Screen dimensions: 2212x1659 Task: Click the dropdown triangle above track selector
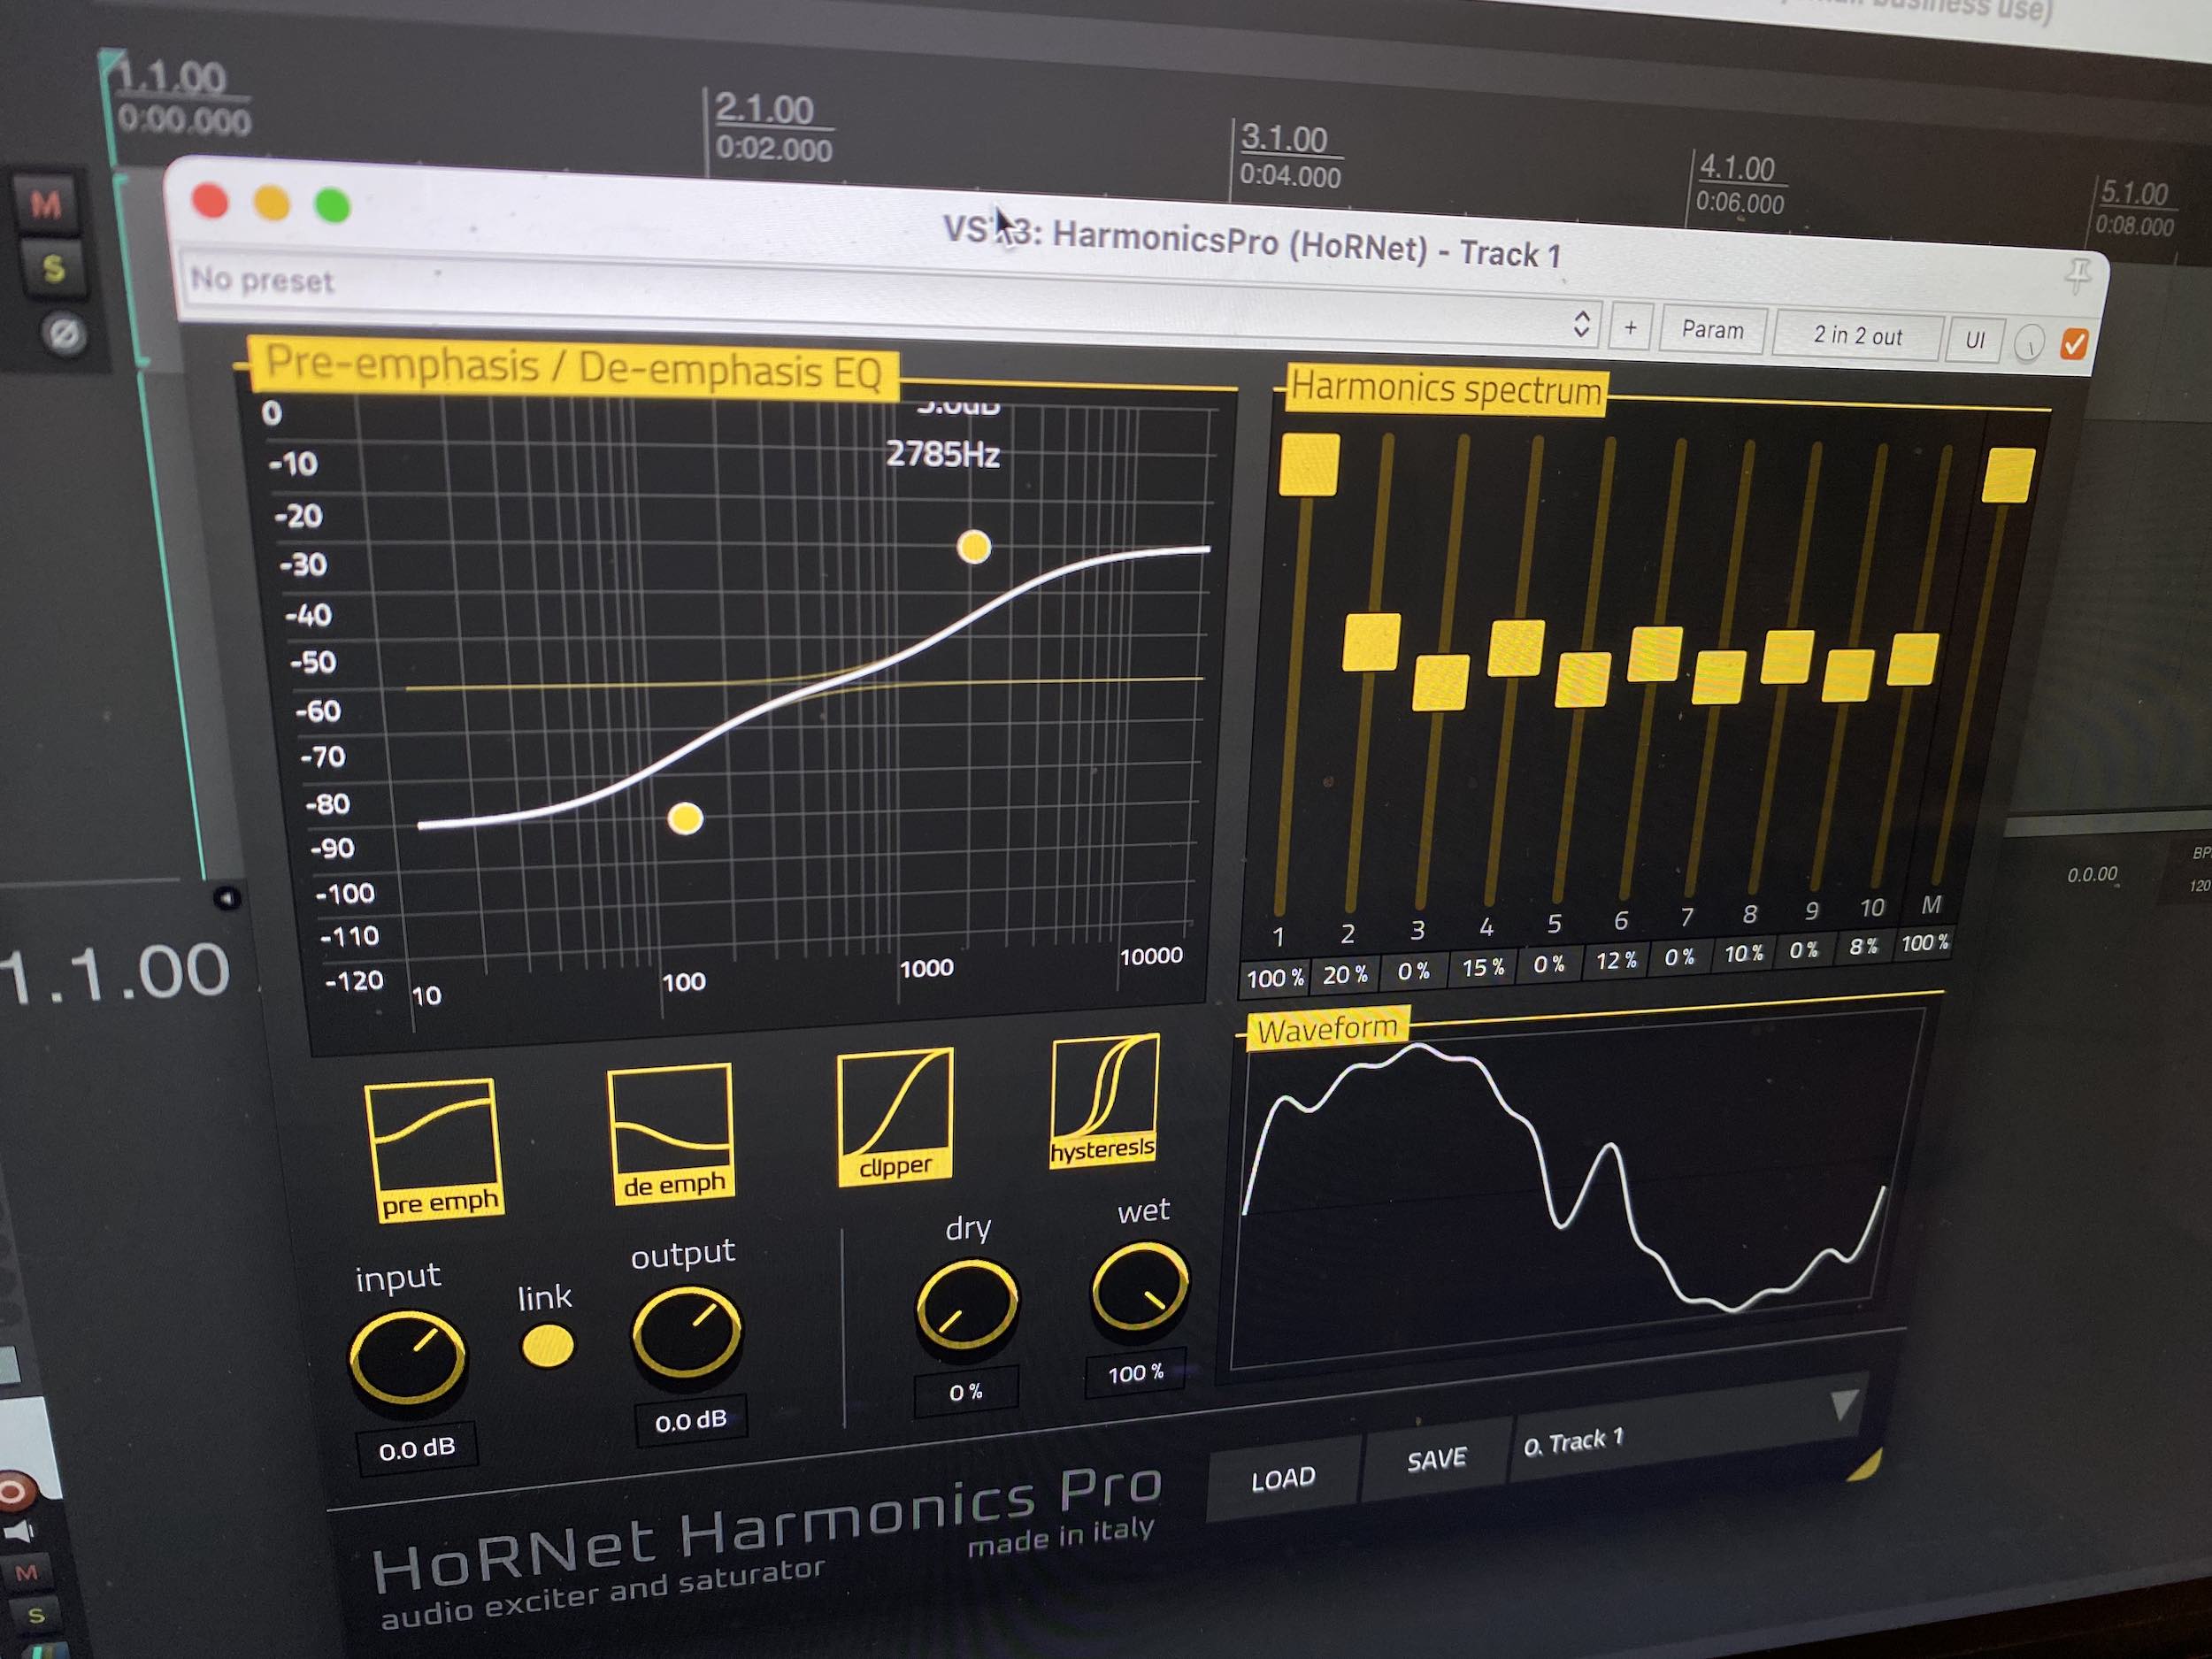(1844, 1404)
